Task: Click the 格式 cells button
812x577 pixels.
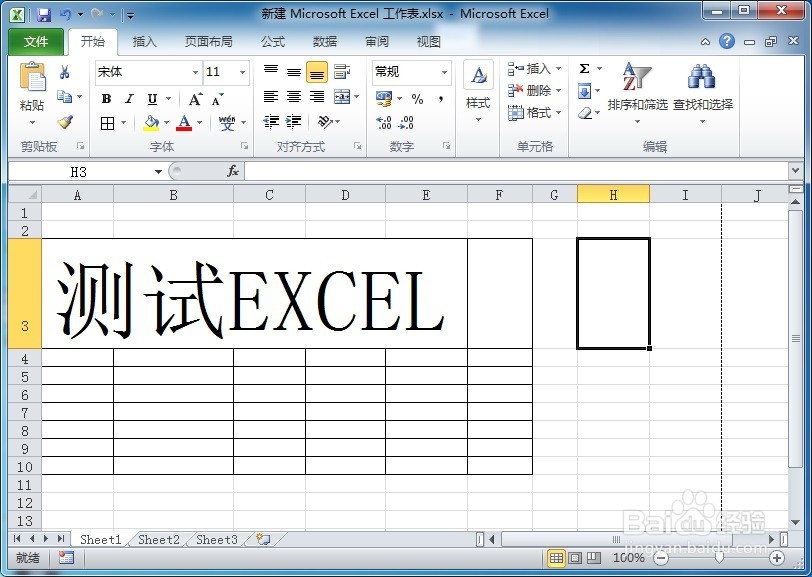Action: [534, 112]
